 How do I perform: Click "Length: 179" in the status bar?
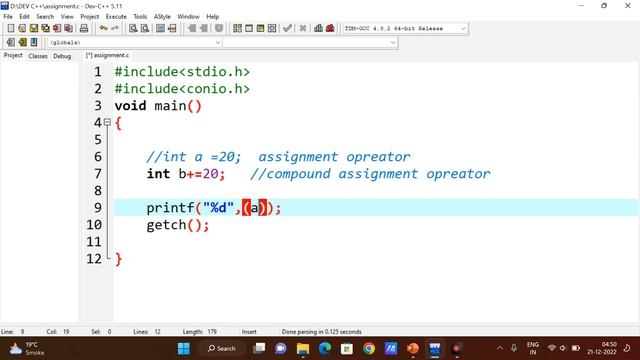click(x=200, y=332)
